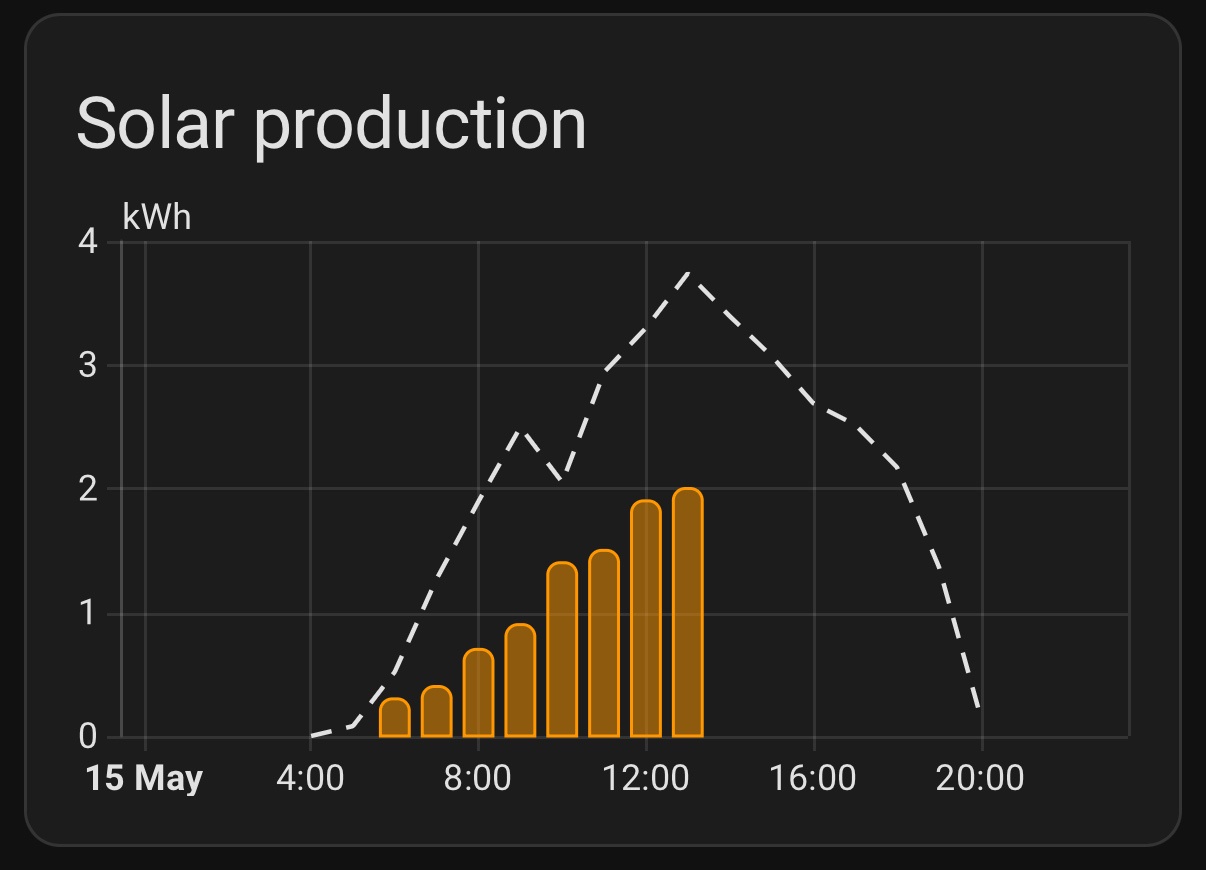Click the orange bar for 7:00
This screenshot has width=1206, height=870.
coord(437,712)
